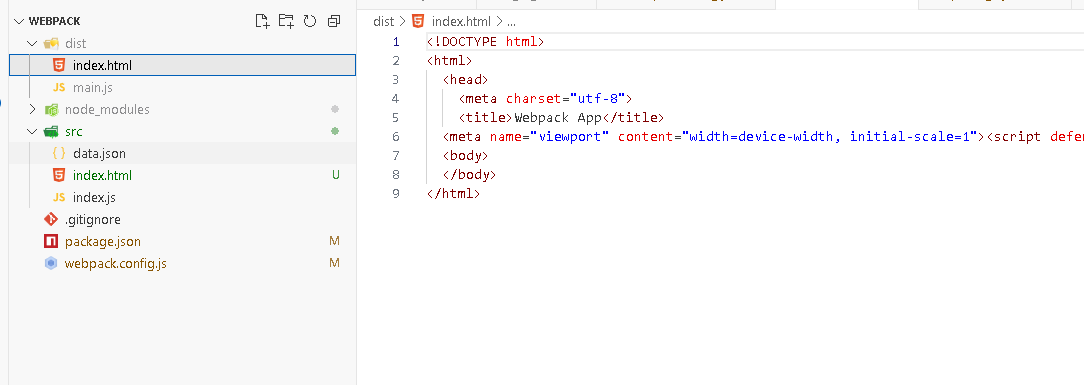Click the opening html tag on line 2
The width and height of the screenshot is (1084, 385).
450,61
